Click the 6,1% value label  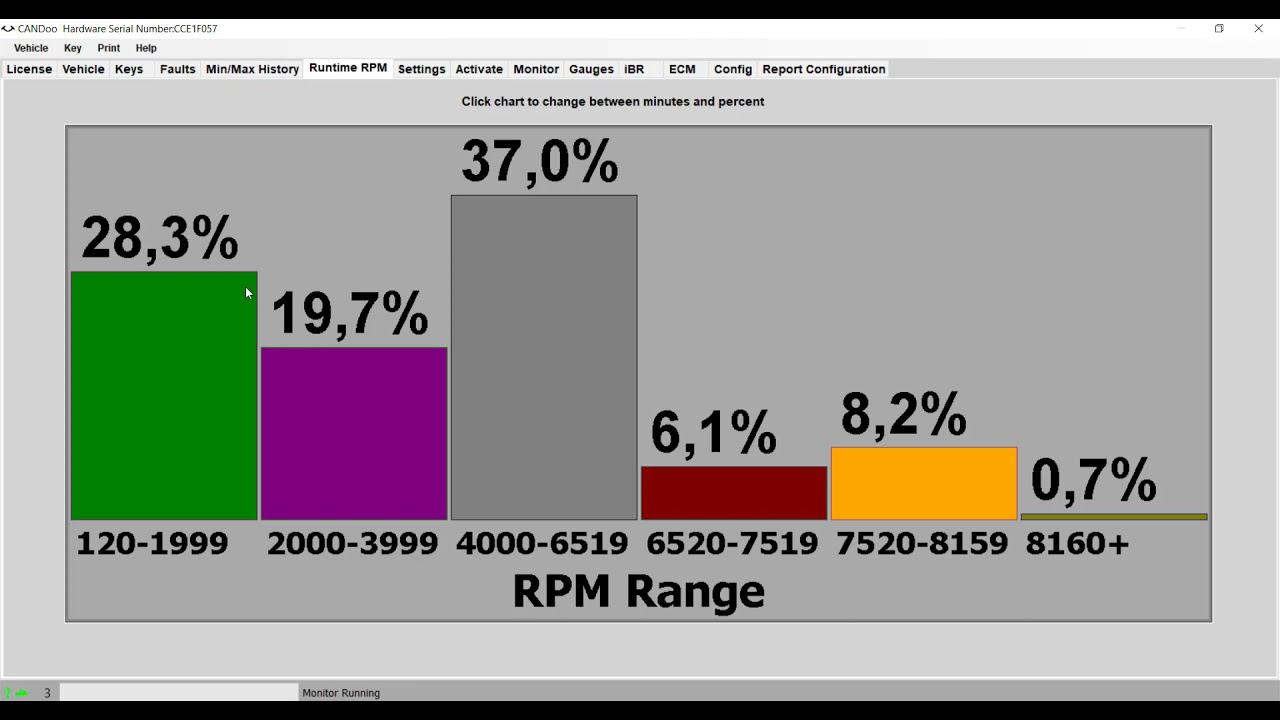[x=713, y=433]
